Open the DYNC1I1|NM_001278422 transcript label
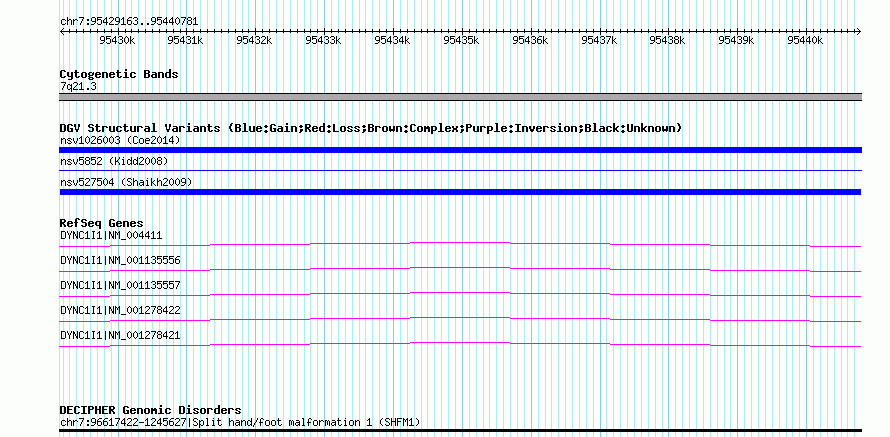 (x=120, y=310)
